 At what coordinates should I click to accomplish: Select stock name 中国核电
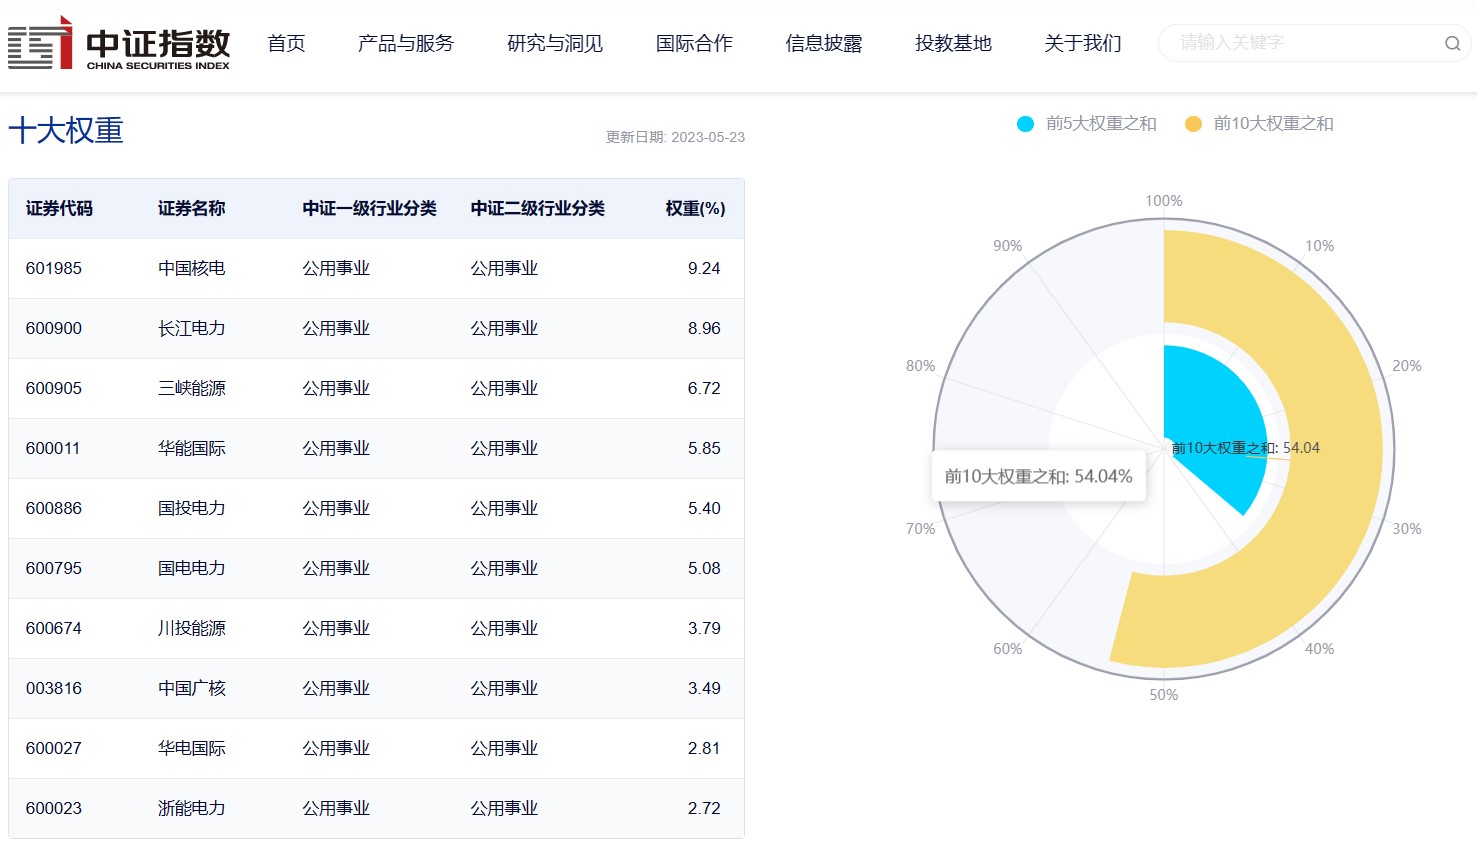tap(192, 268)
